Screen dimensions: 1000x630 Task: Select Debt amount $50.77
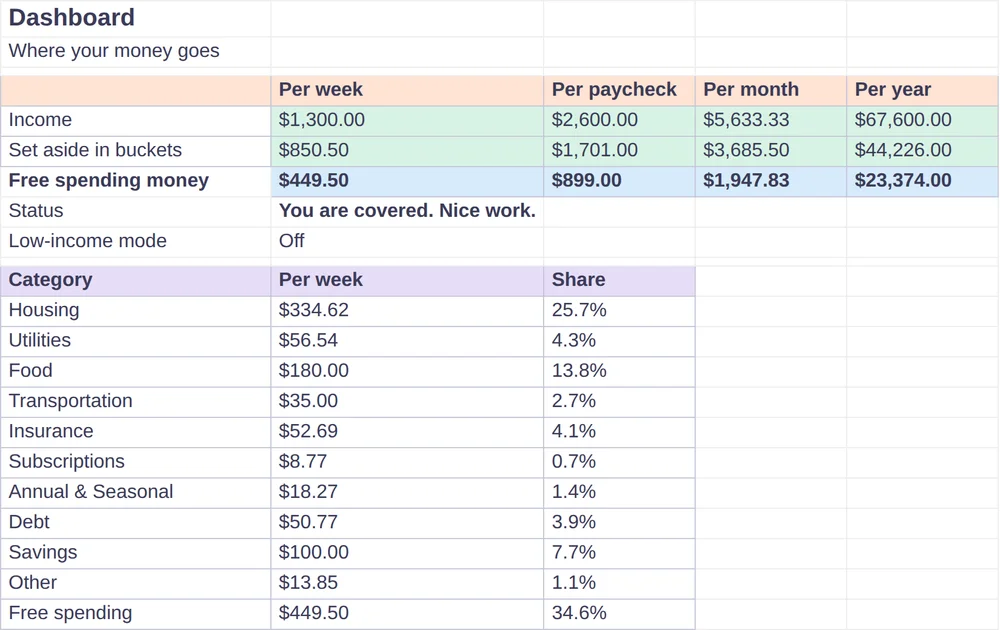click(407, 523)
